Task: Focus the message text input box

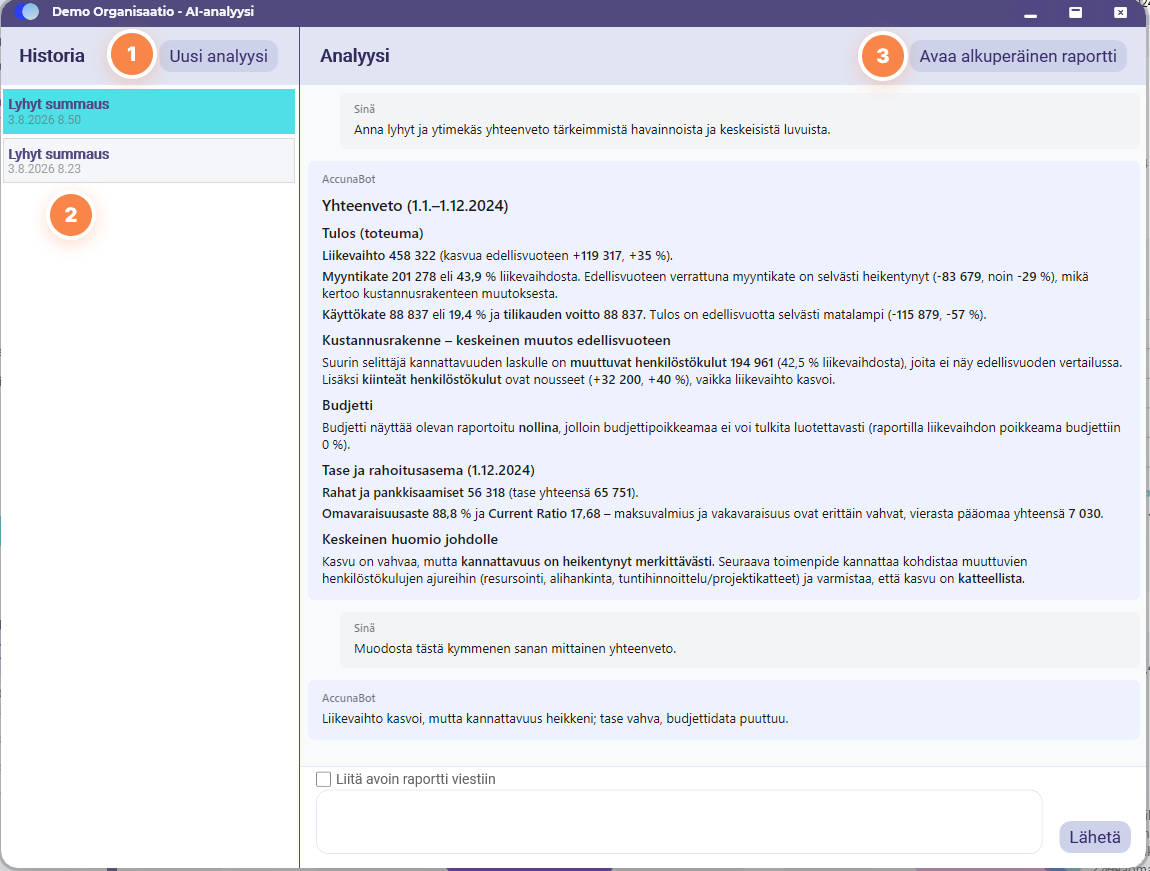Action: pos(678,821)
